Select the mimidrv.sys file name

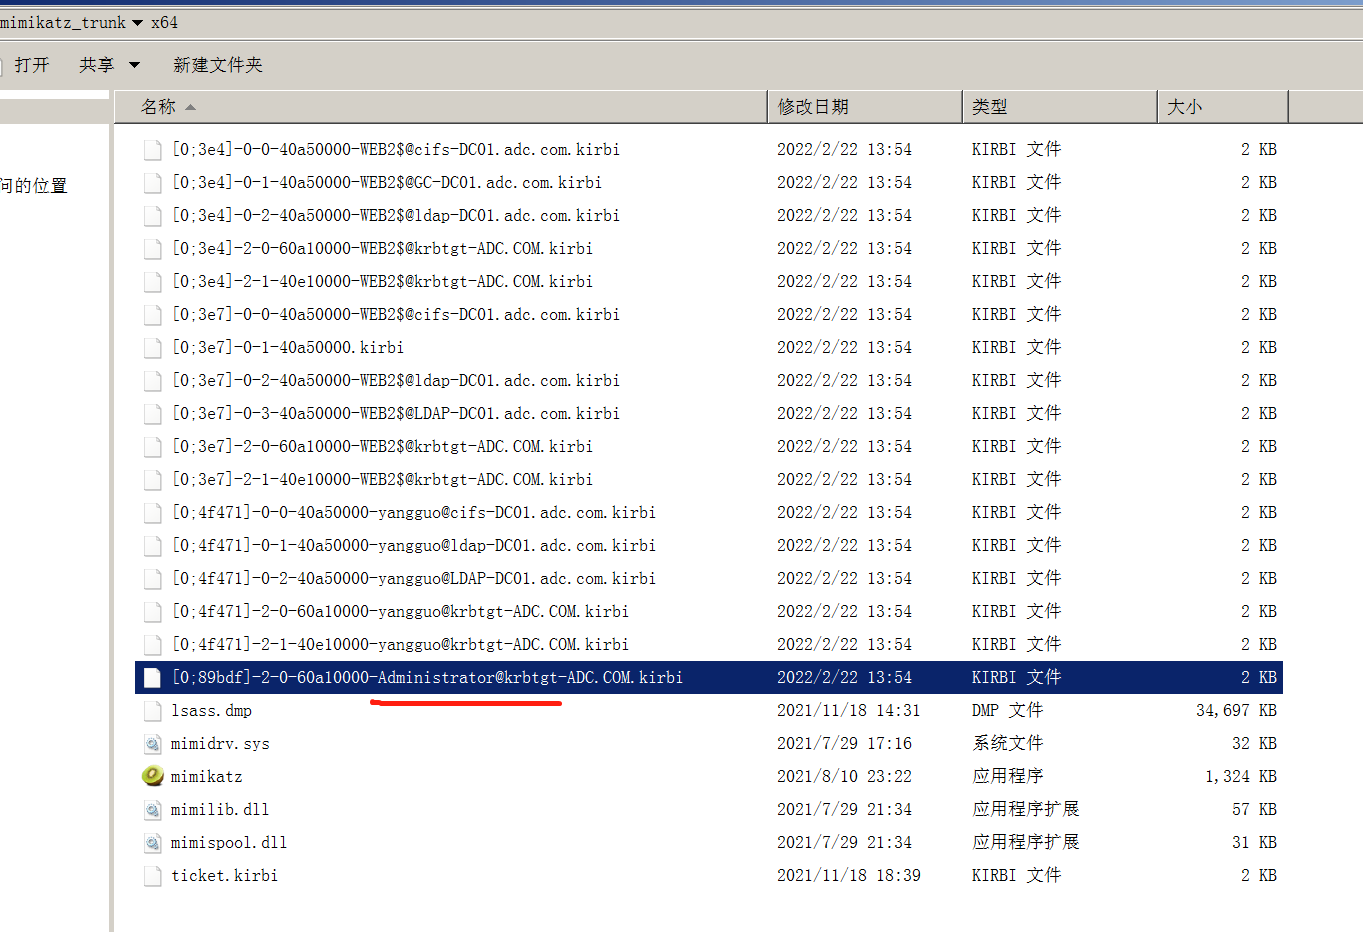coord(220,743)
